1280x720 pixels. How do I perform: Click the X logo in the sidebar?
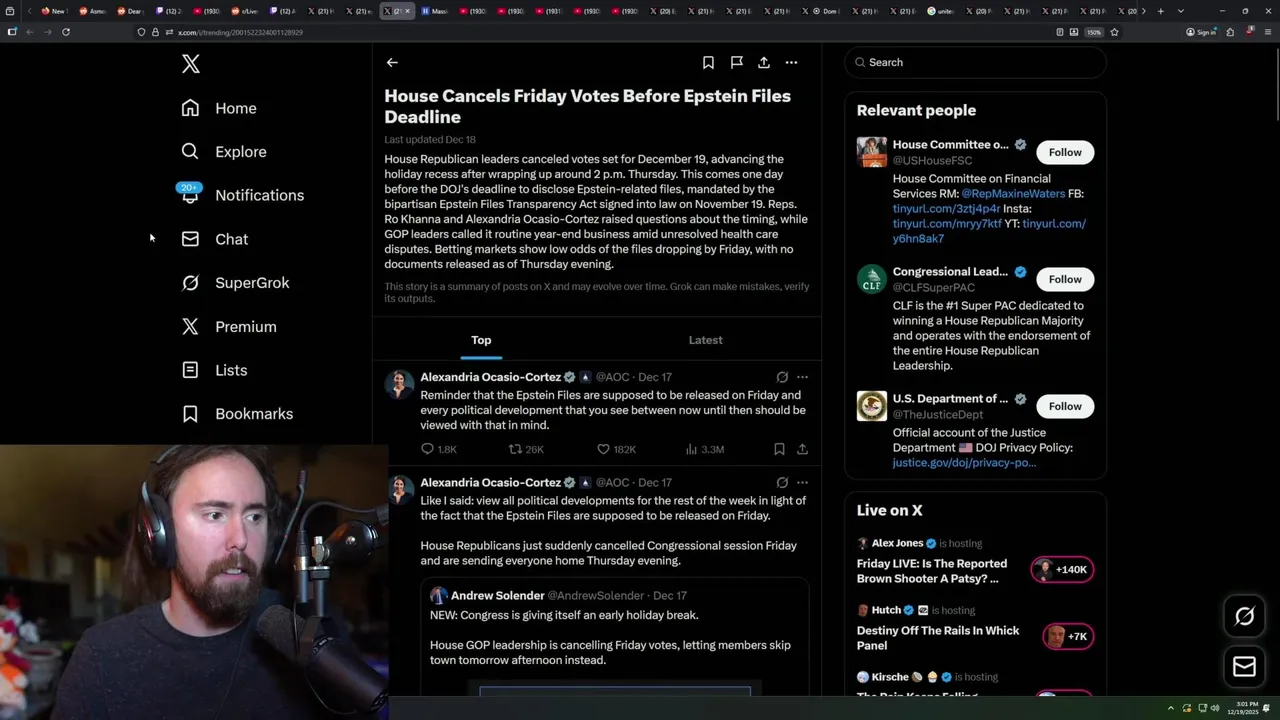191,64
